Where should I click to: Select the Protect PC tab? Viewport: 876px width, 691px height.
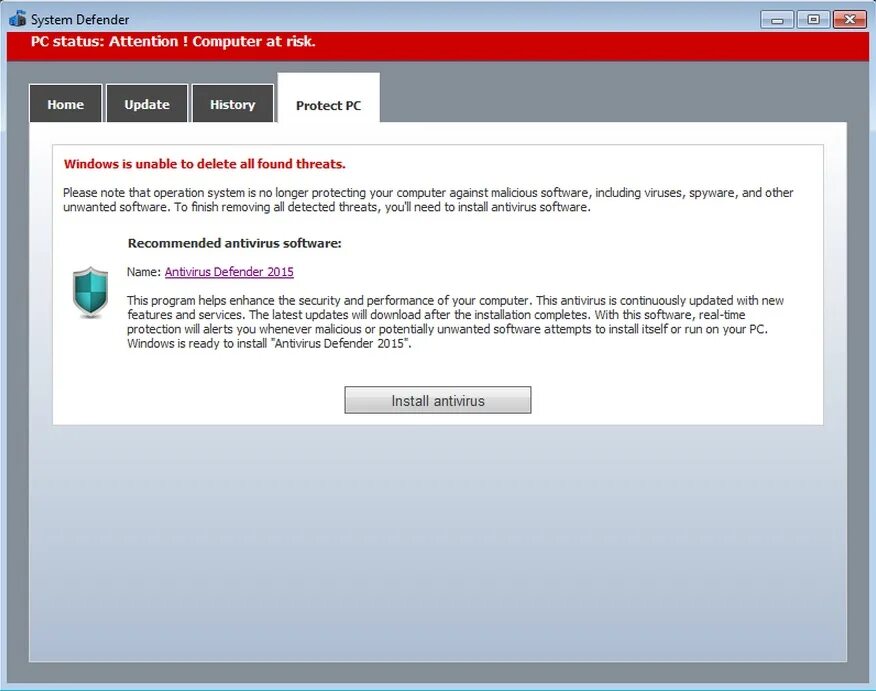pyautogui.click(x=328, y=103)
